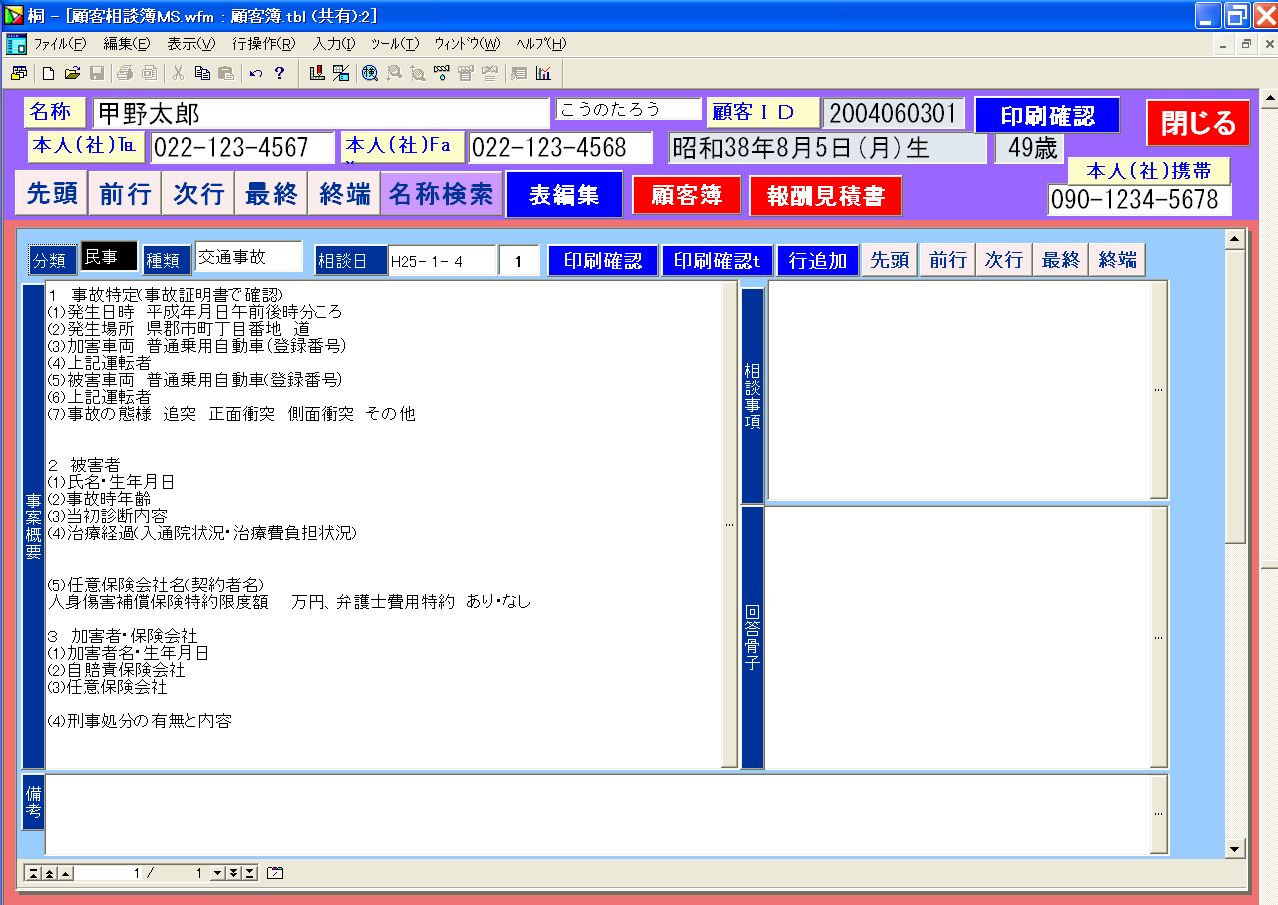The height and width of the screenshot is (905, 1278).
Task: Expand 回答骨子 field using its ellipsis button
Action: point(1158,637)
